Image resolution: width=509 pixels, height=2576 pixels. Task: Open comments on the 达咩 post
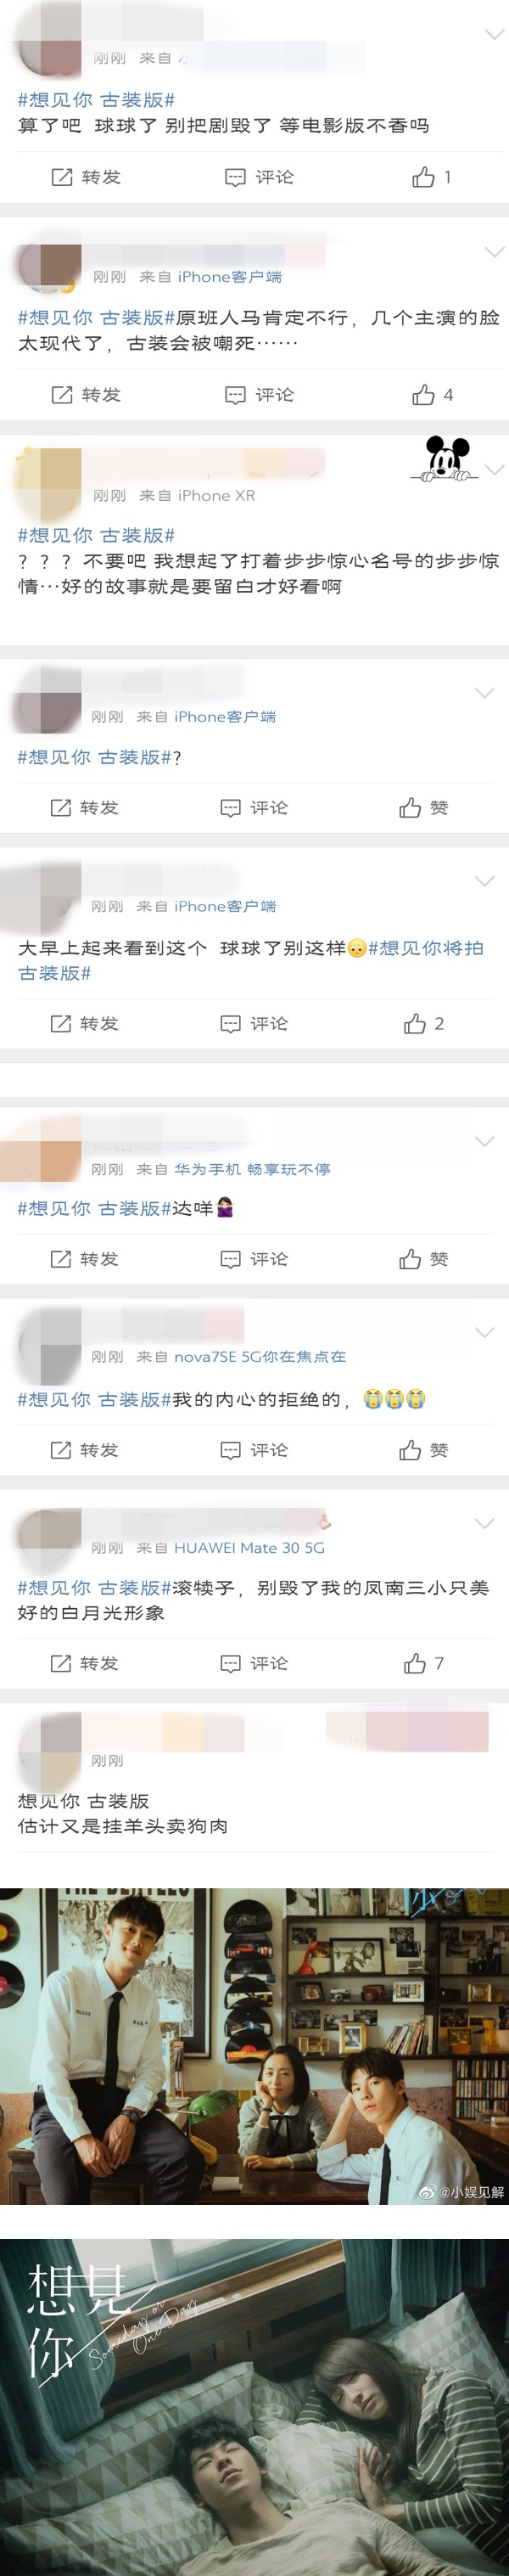pos(254,1259)
